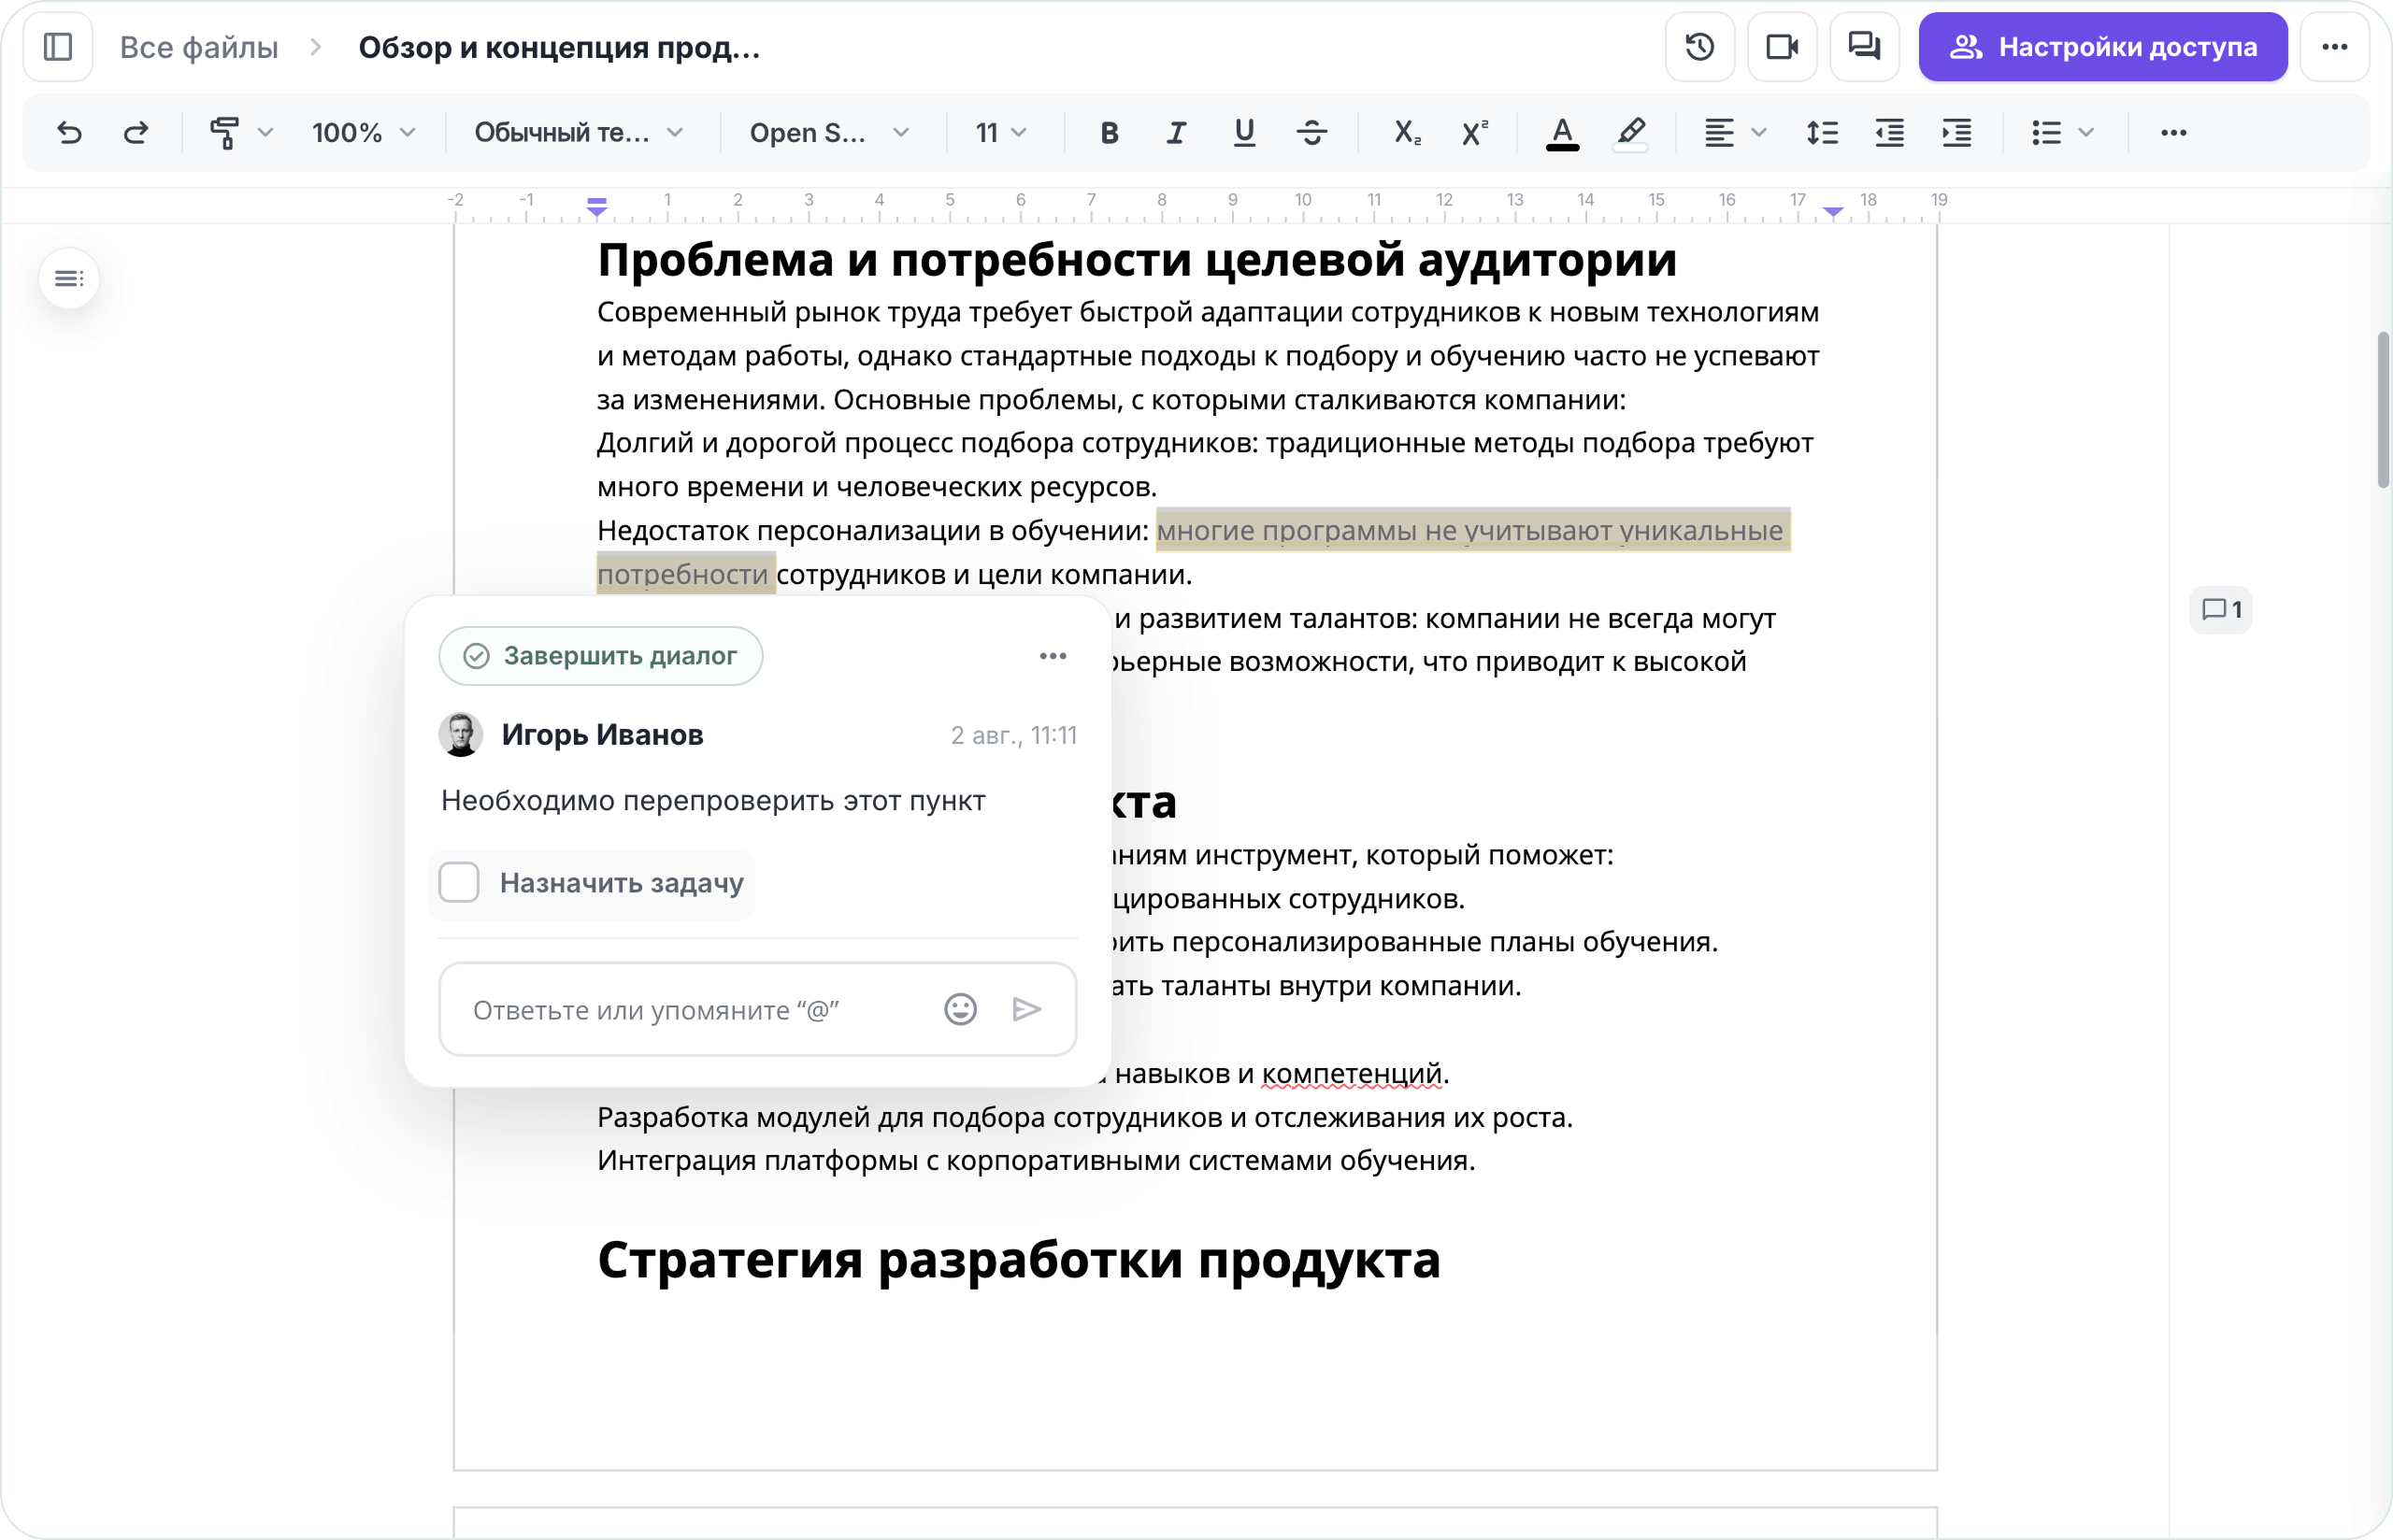Open the document outline button
The height and width of the screenshot is (1540, 2393).
[x=69, y=278]
